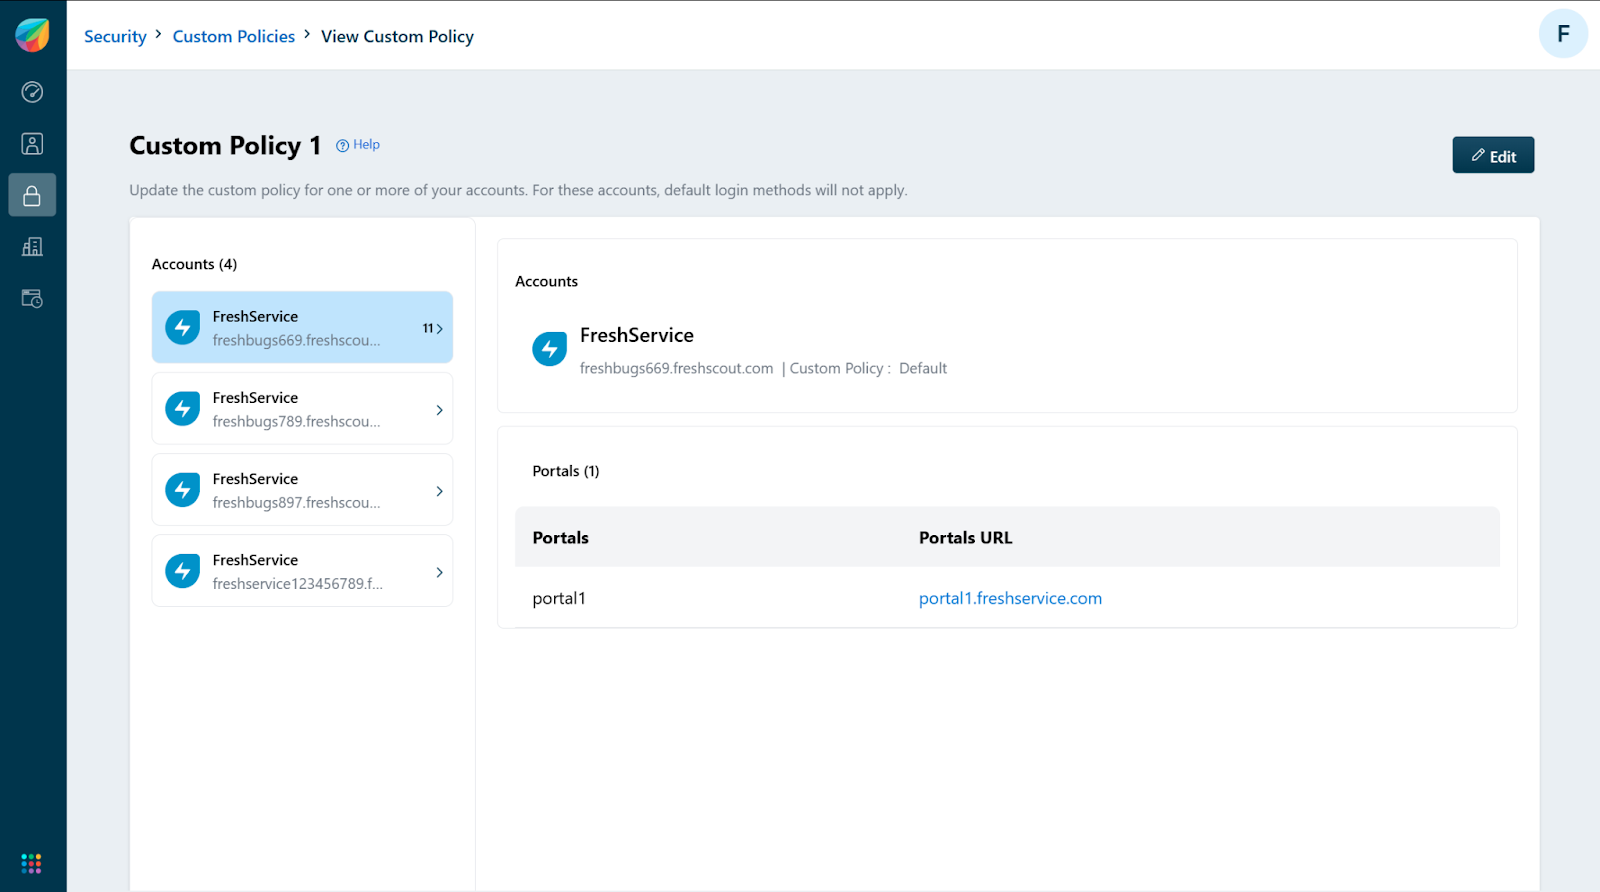Click the user avatar F

(1563, 34)
